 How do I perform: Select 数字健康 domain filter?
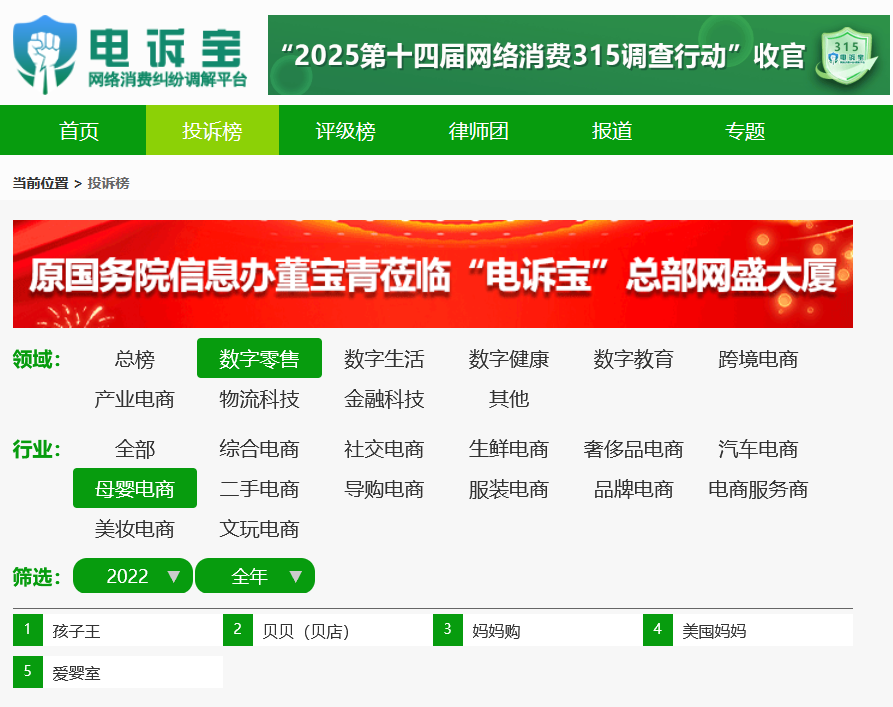pos(509,359)
